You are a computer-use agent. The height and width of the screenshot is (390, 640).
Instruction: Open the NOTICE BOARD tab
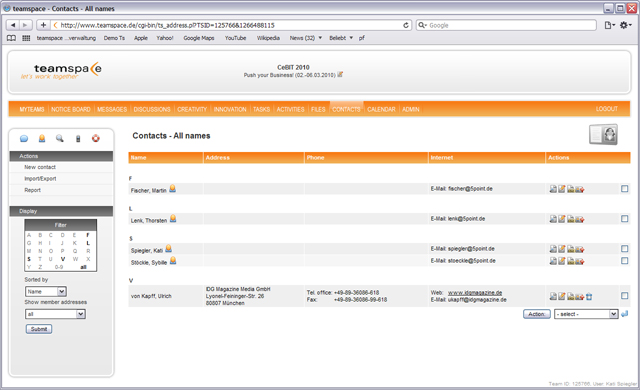pyautogui.click(x=71, y=109)
